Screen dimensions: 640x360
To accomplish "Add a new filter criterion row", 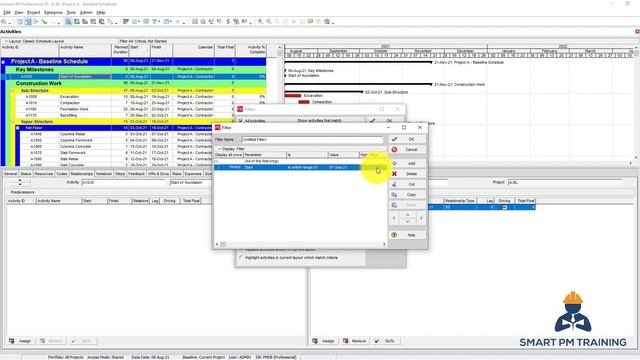I will tap(407, 163).
